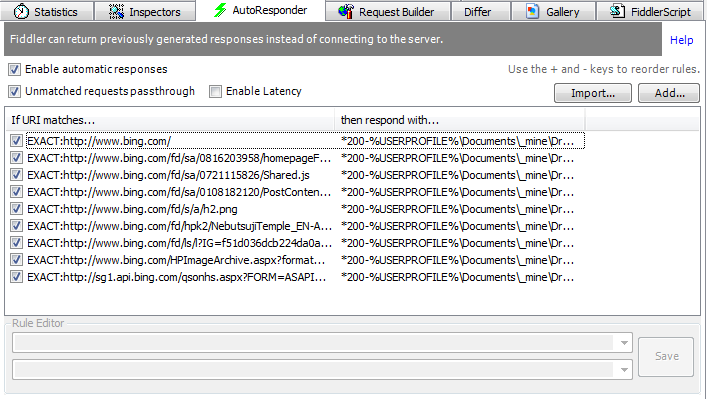707x399 pixels.
Task: Click the Inspectors tab icon
Action: pos(116,11)
